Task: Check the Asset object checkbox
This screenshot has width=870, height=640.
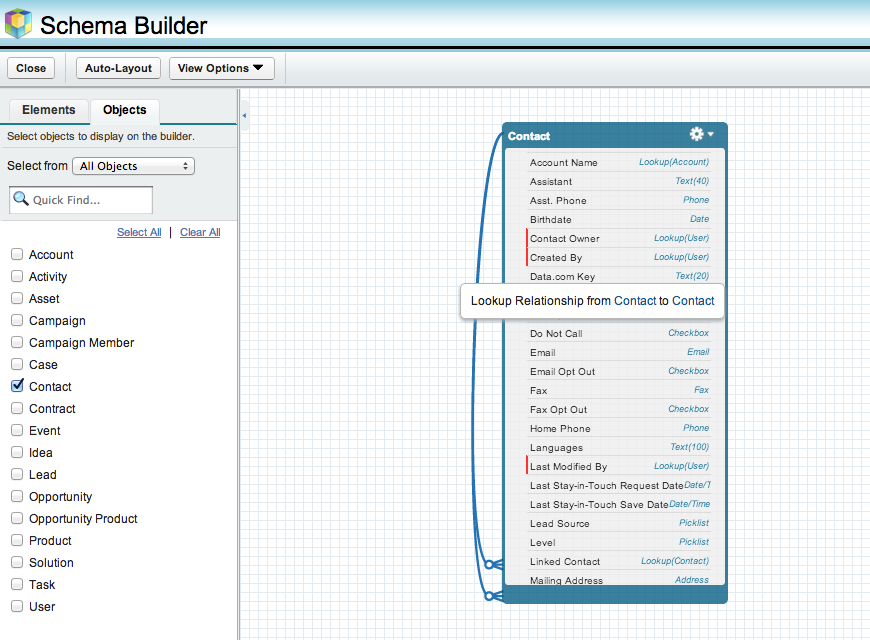Action: (x=17, y=298)
